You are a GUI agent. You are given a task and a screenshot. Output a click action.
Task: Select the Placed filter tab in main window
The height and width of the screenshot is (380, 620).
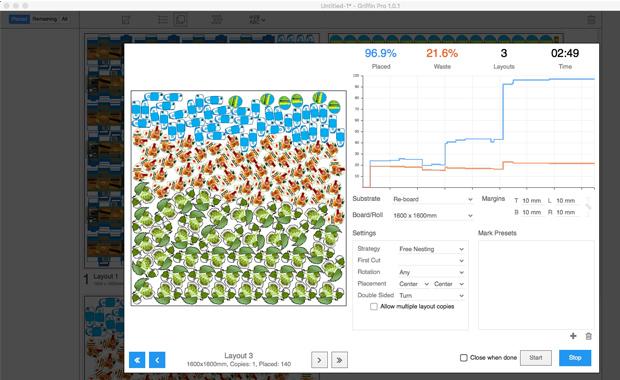pyautogui.click(x=19, y=19)
